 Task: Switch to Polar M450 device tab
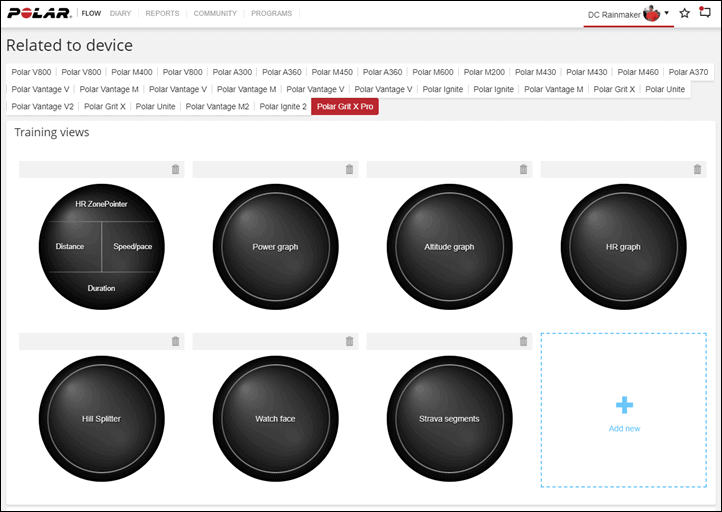point(332,72)
